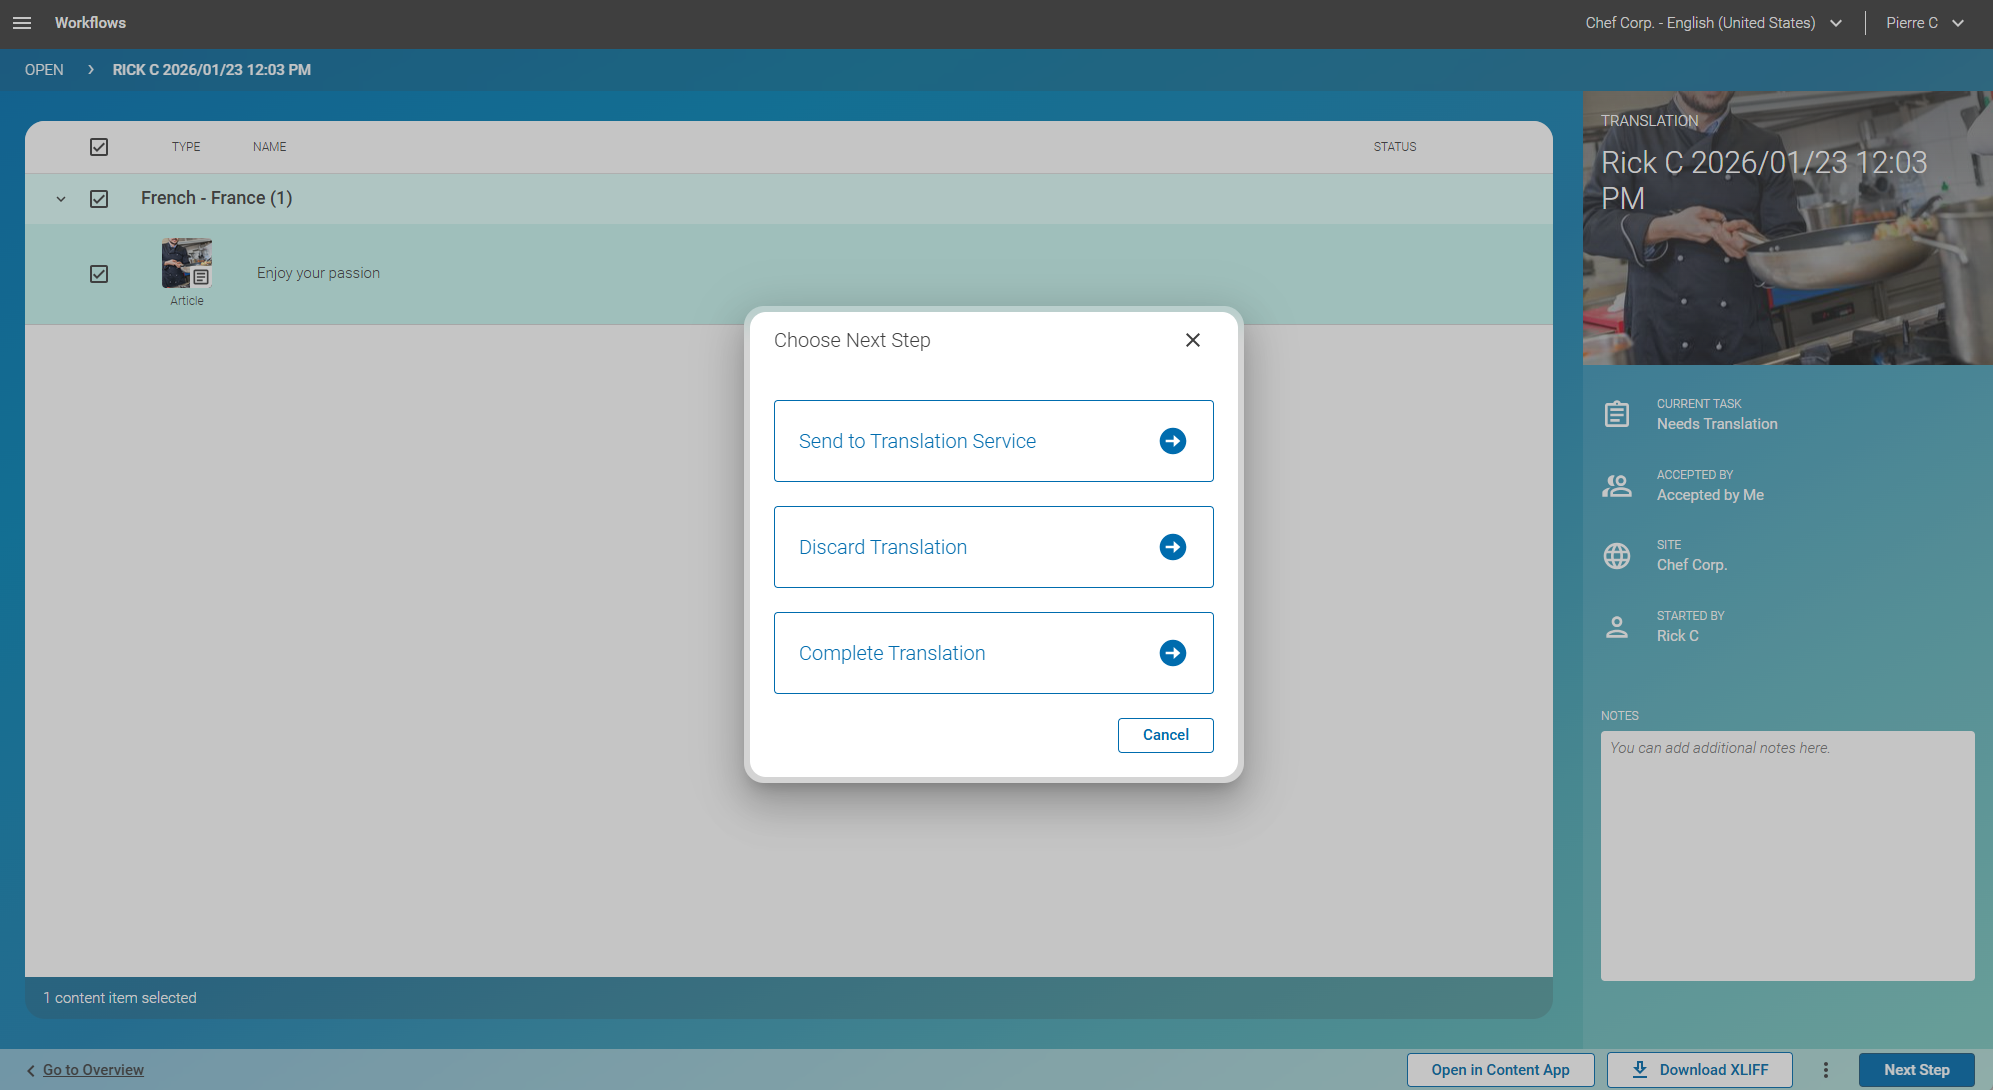Click the Accepted By people icon
Image resolution: width=1993 pixels, height=1090 pixels.
coord(1617,485)
